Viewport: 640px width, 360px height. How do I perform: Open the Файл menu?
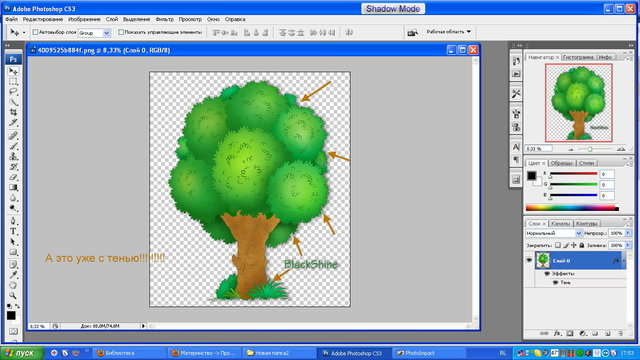pyautogui.click(x=11, y=19)
